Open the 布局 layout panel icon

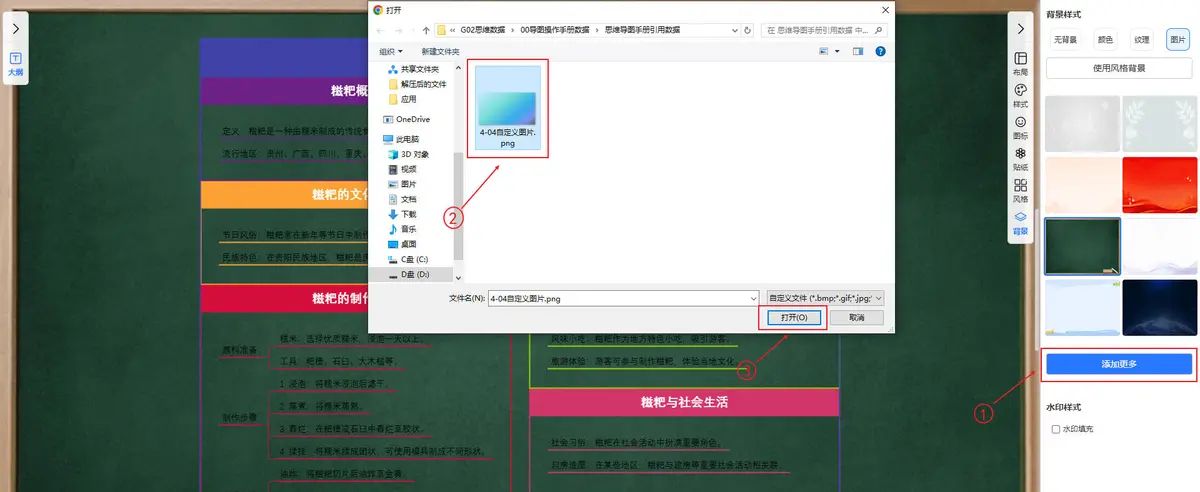pos(1020,63)
